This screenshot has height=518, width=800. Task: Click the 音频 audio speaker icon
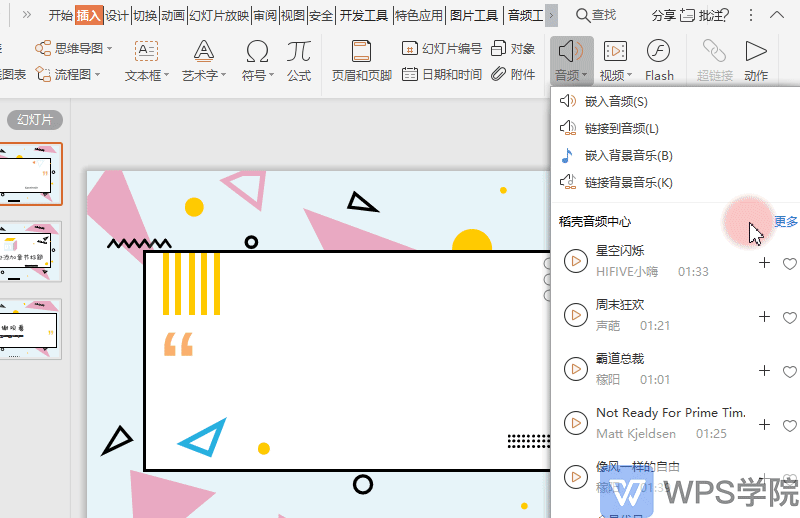(571, 51)
